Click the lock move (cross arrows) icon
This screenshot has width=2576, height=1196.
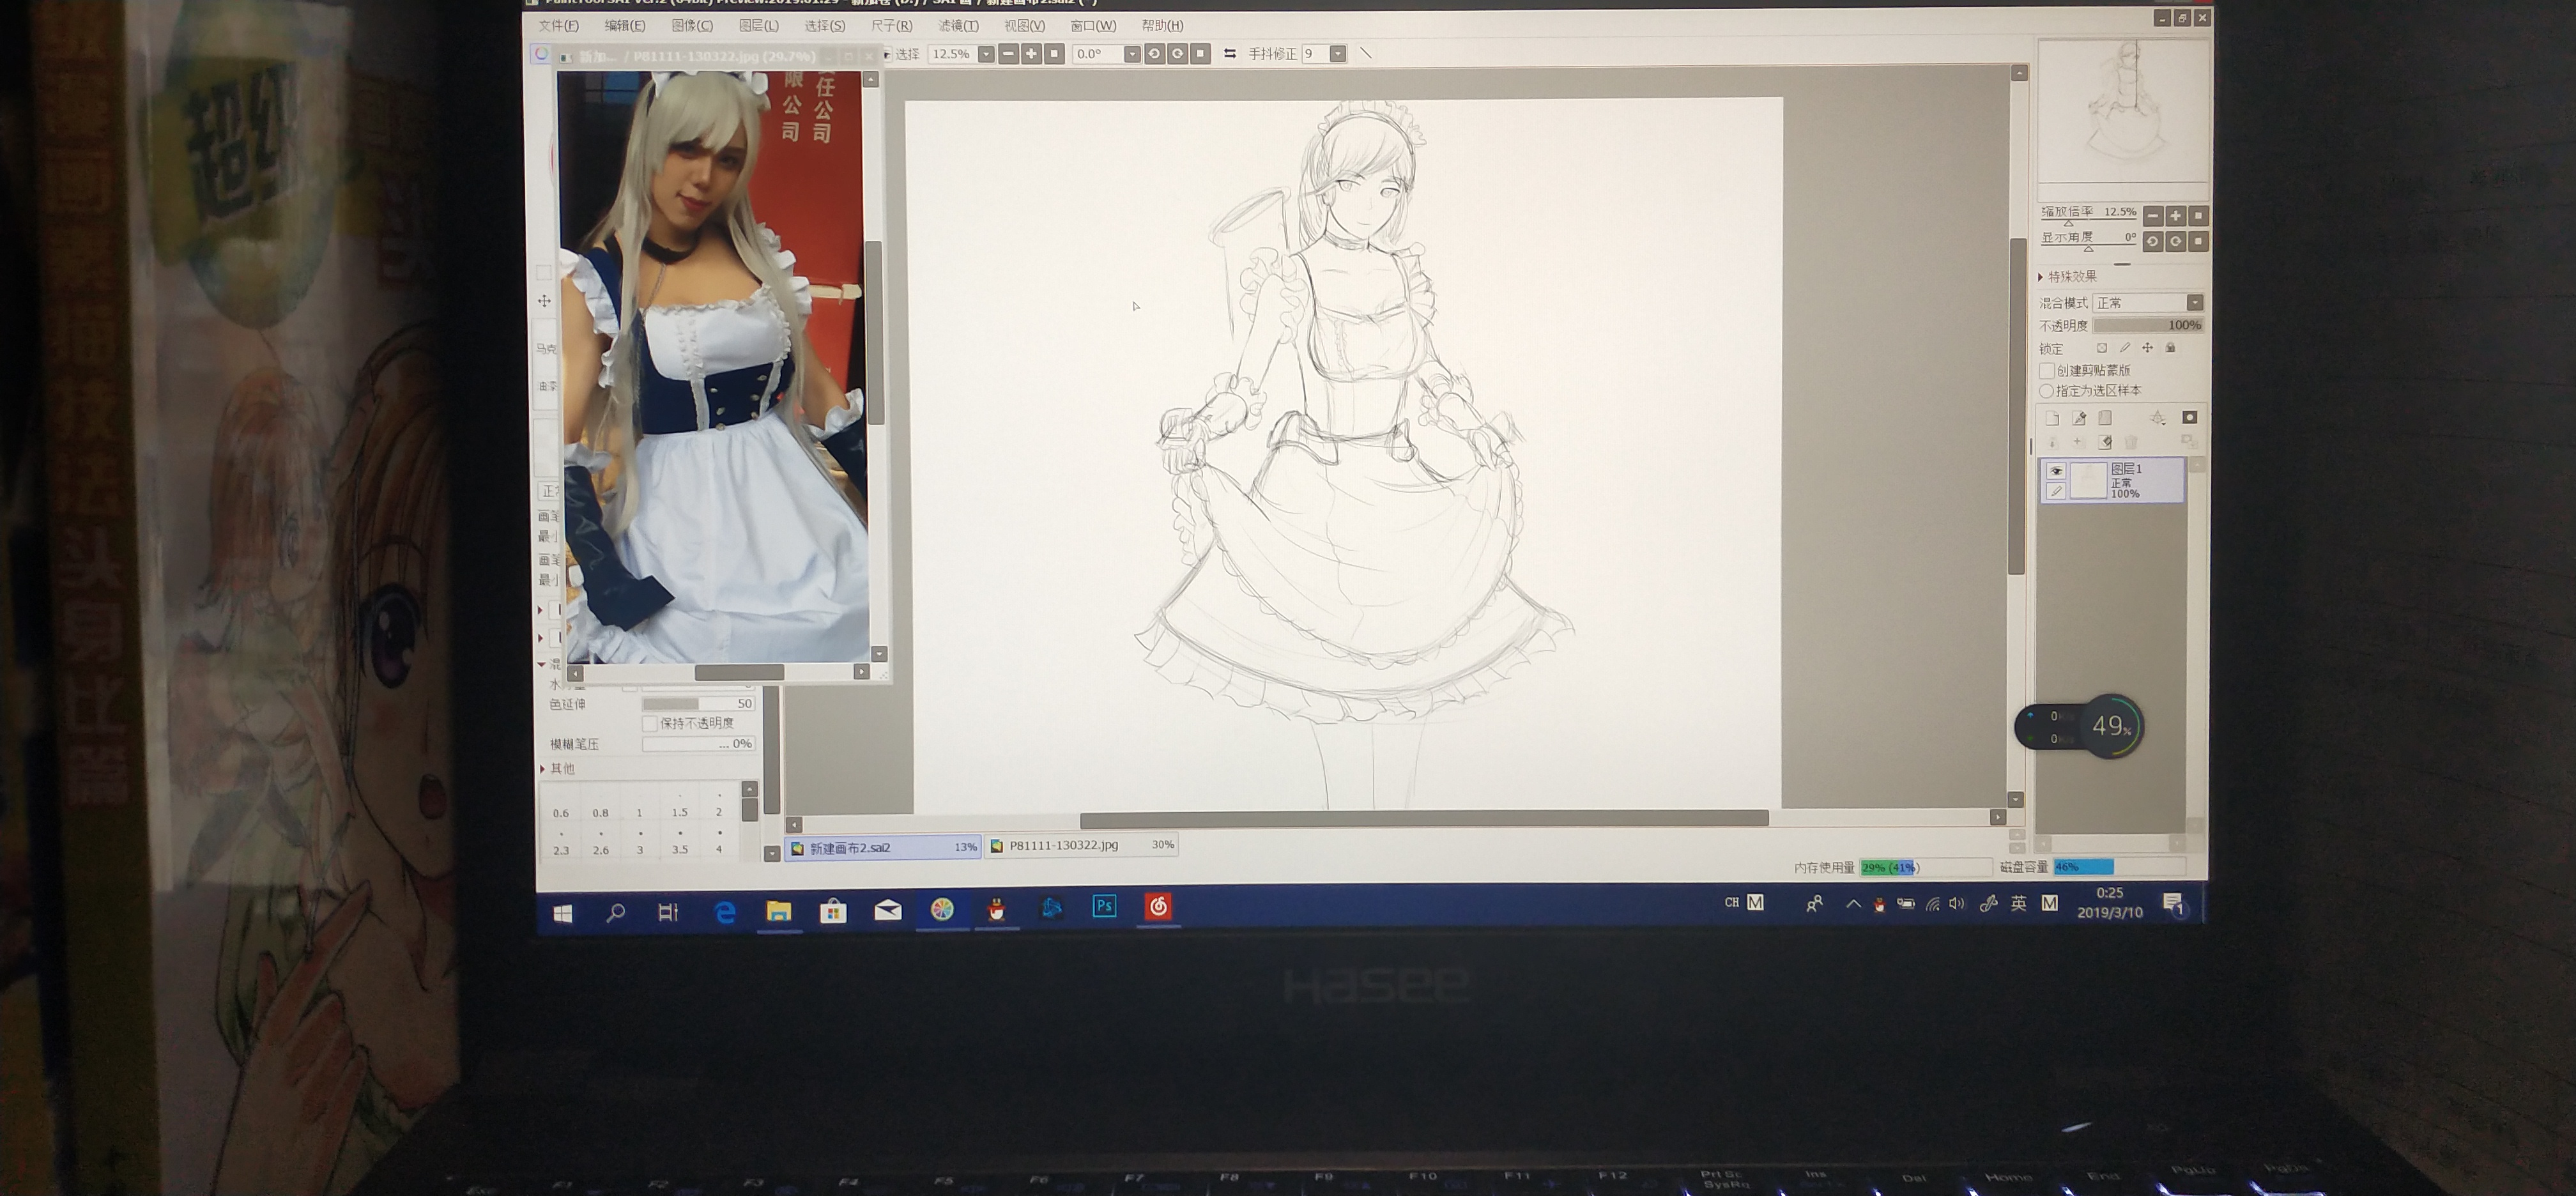click(x=2147, y=348)
